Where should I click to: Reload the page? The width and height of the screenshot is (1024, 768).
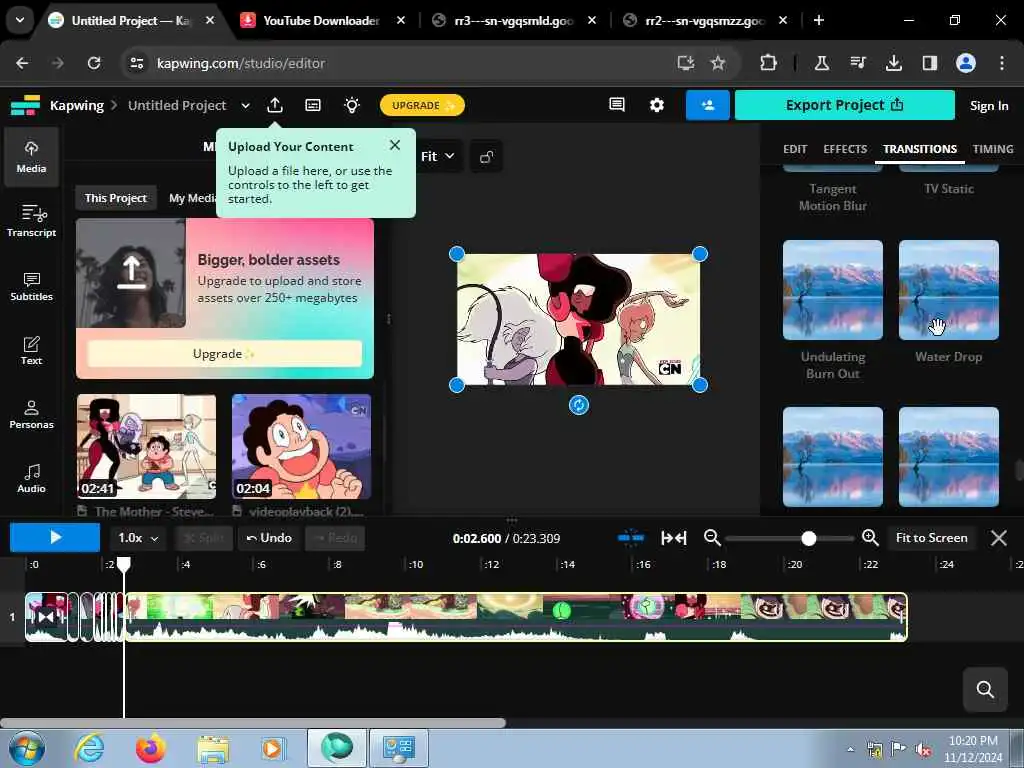point(94,63)
